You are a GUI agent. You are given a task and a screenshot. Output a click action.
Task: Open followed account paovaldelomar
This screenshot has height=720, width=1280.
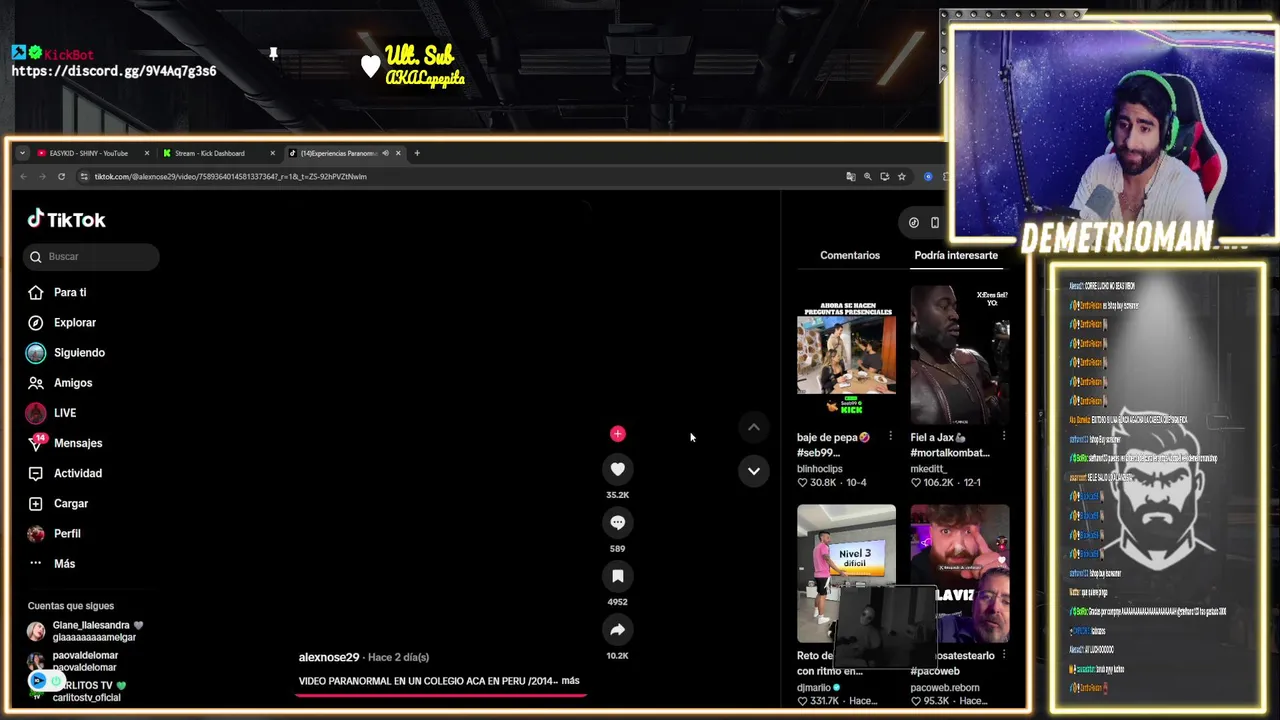pyautogui.click(x=73, y=661)
